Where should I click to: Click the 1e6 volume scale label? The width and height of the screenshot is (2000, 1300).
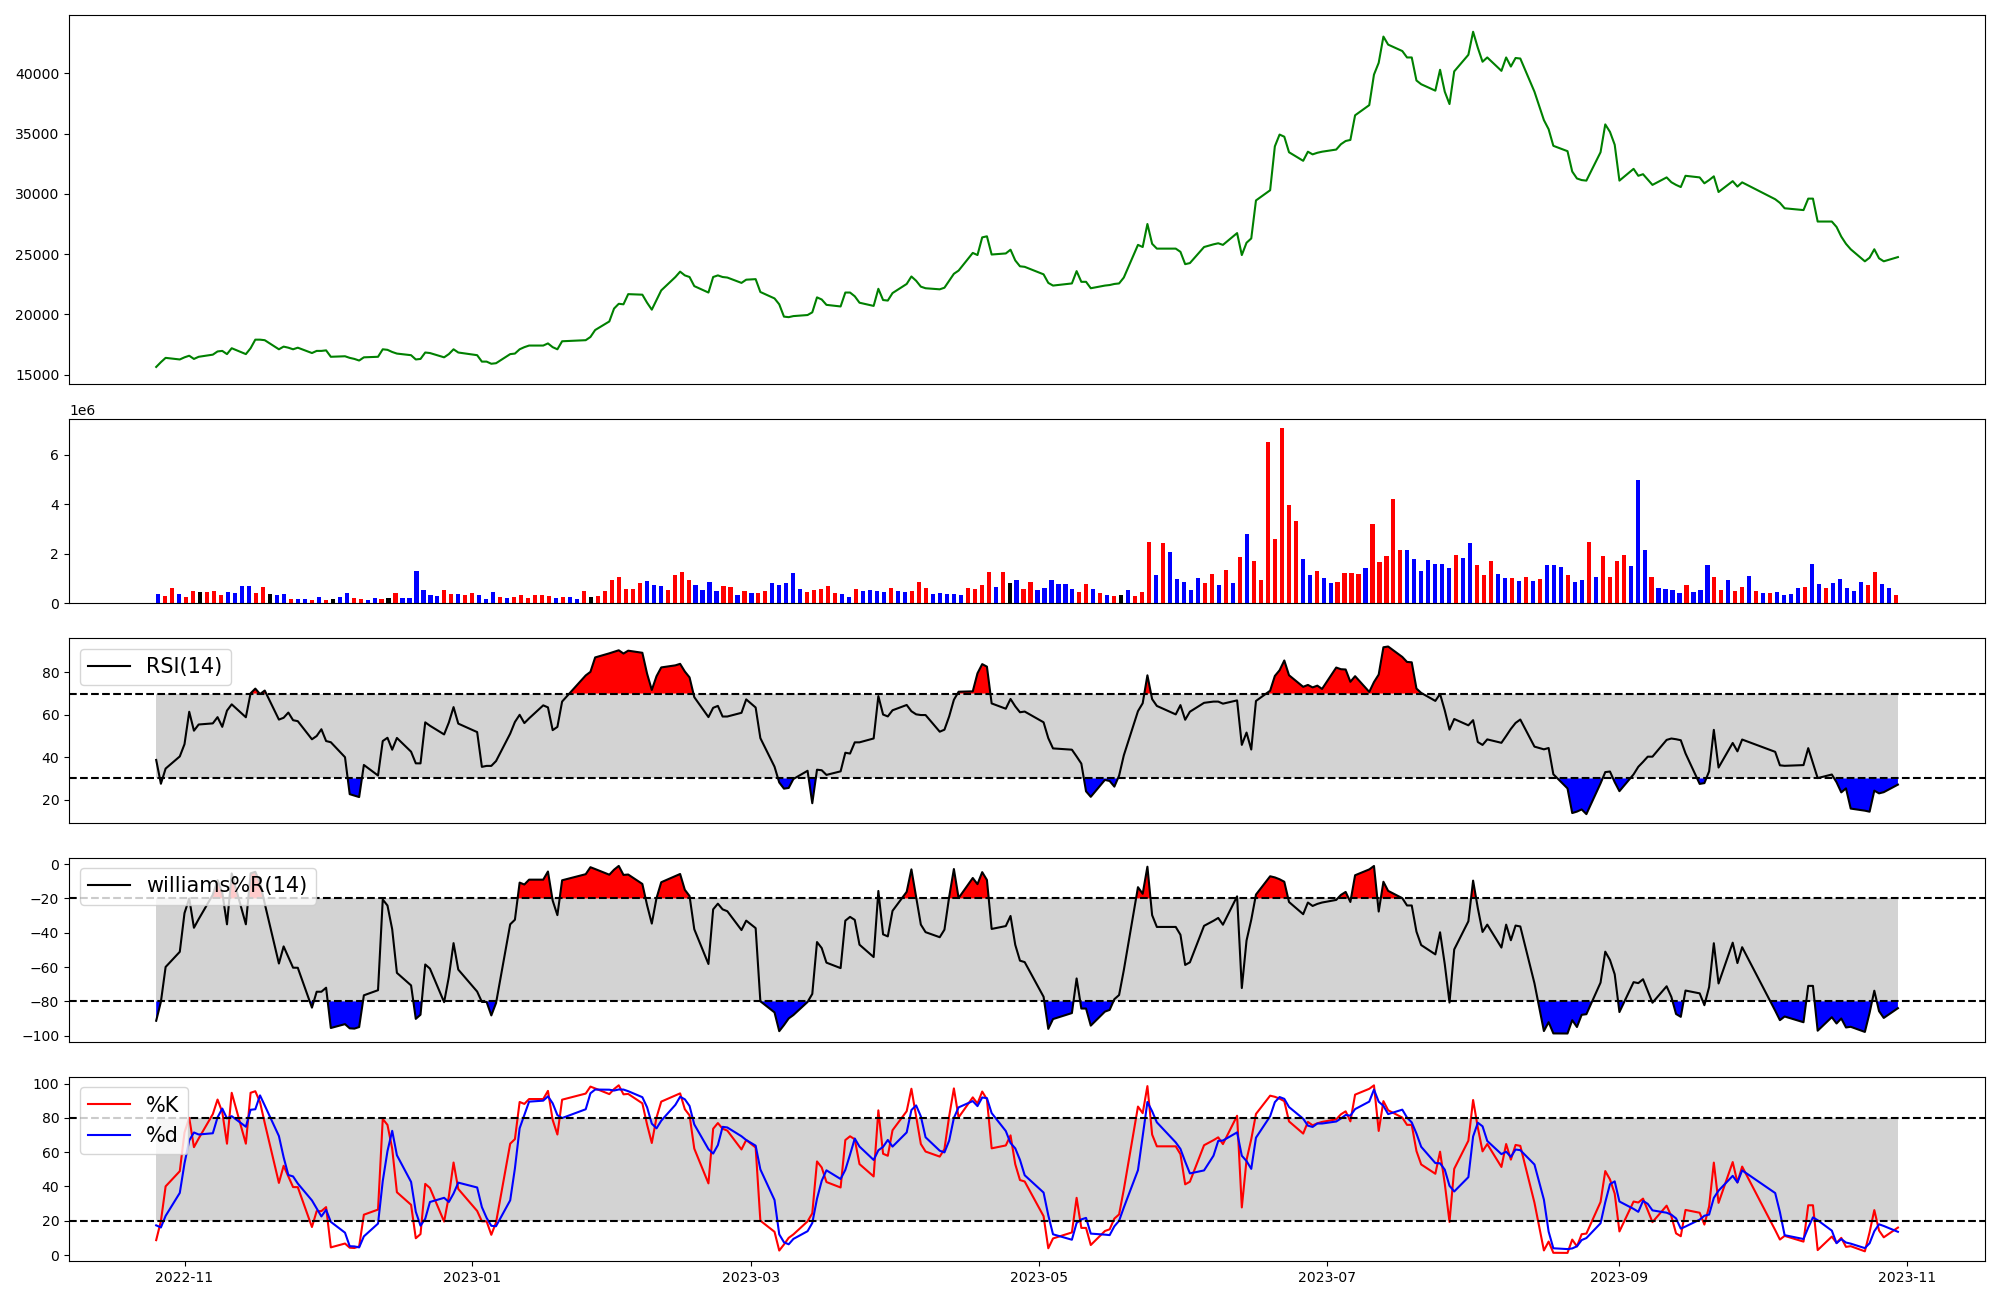(82, 411)
